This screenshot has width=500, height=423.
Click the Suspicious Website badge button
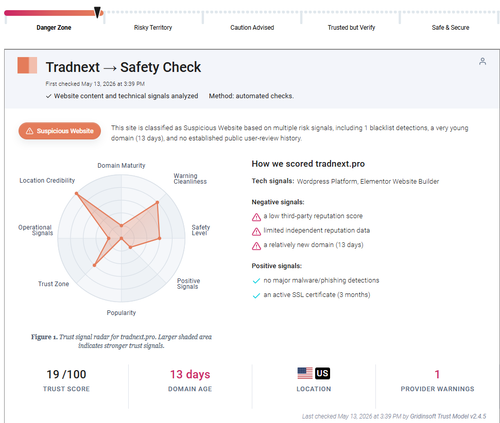point(60,131)
